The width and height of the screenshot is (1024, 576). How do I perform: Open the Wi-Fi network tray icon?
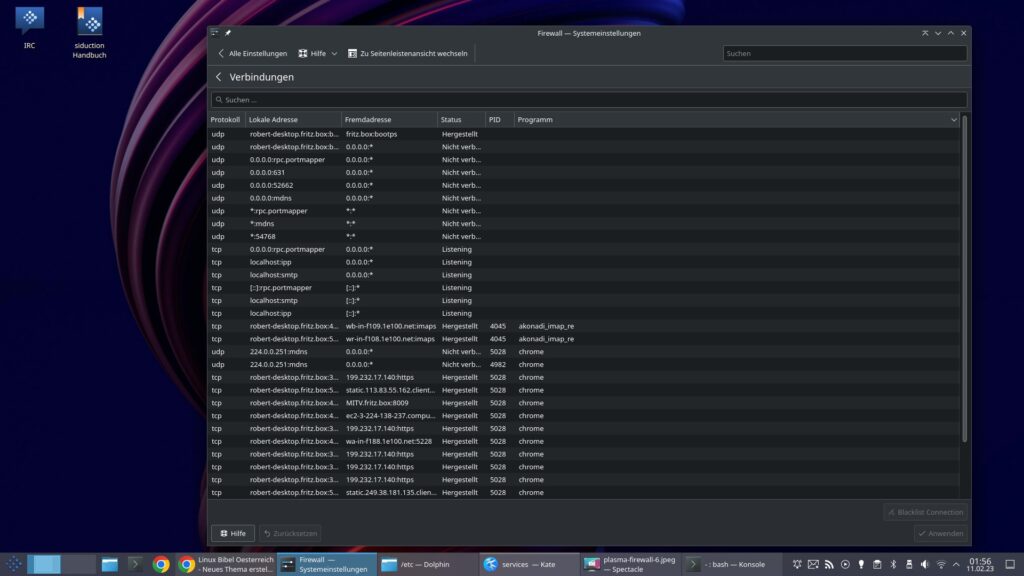[941, 564]
